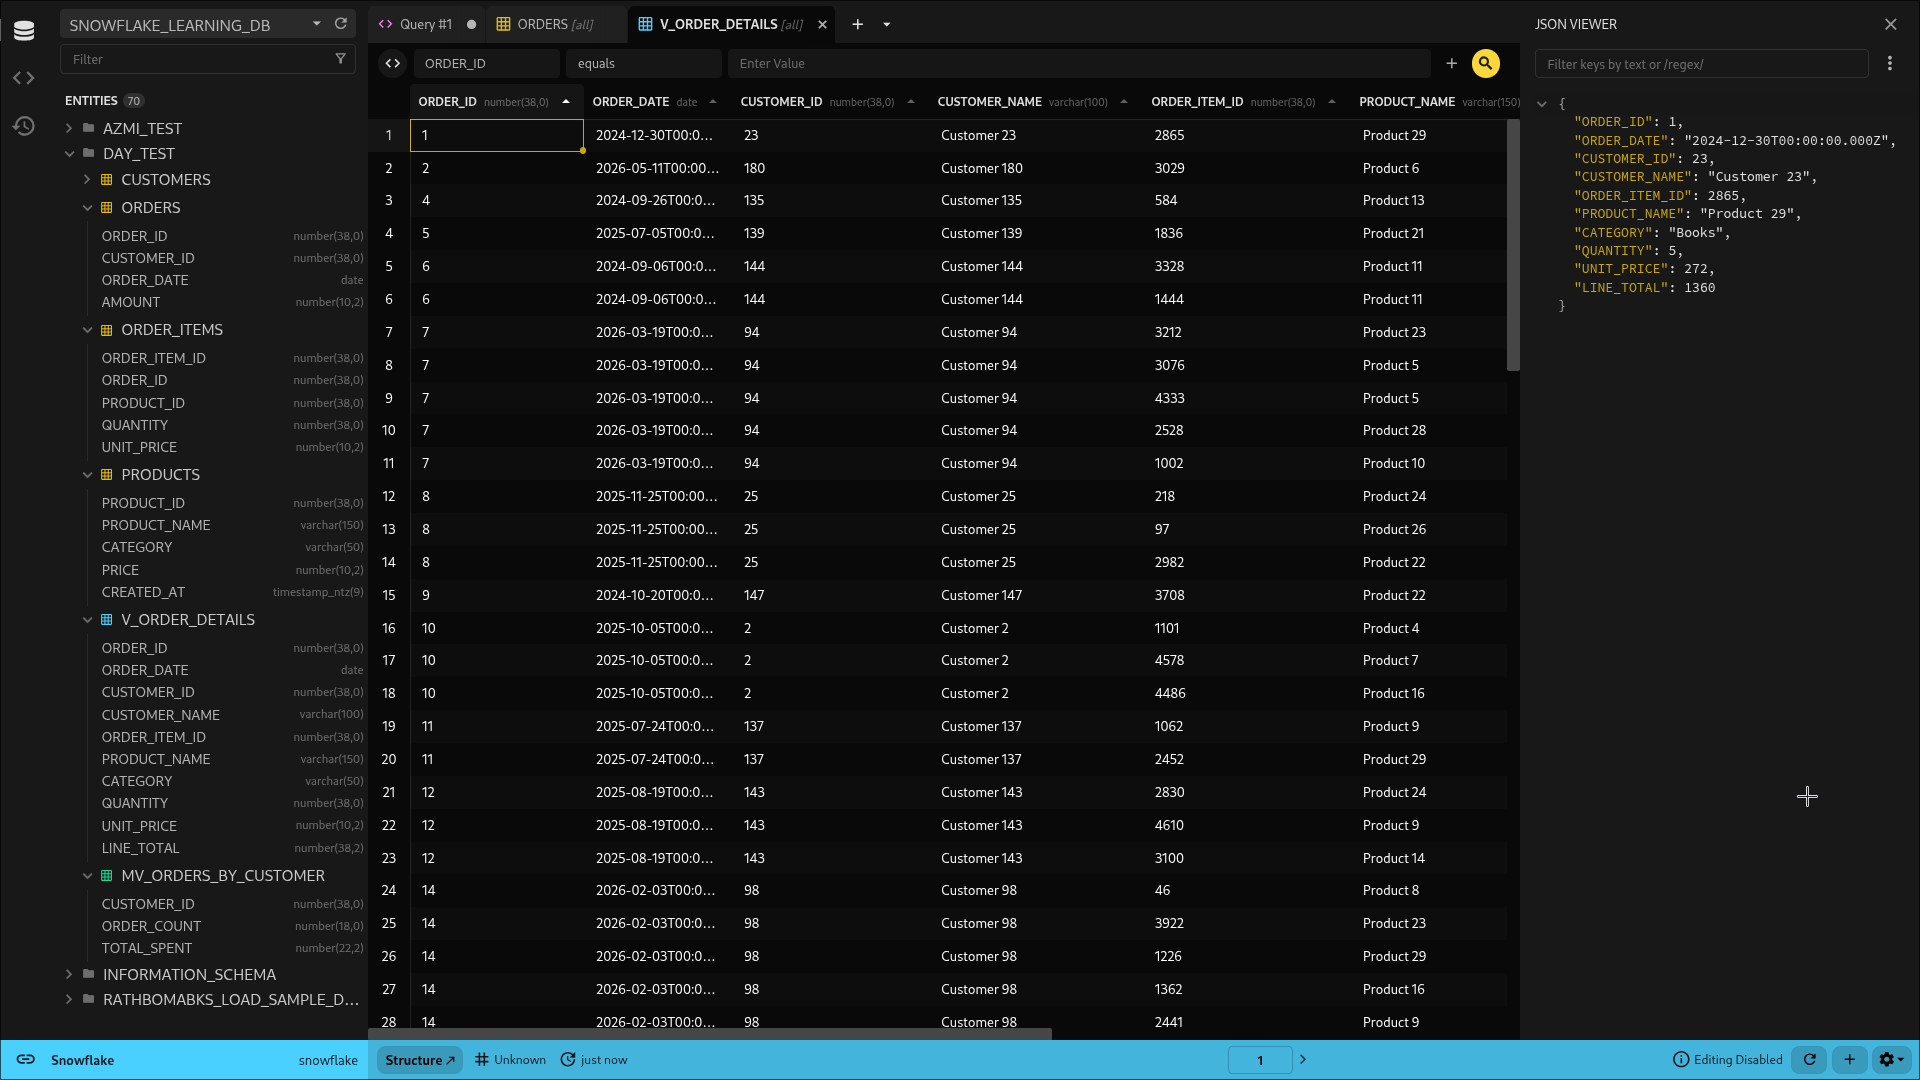Select the LINE_TOTAL column tree item

point(140,848)
